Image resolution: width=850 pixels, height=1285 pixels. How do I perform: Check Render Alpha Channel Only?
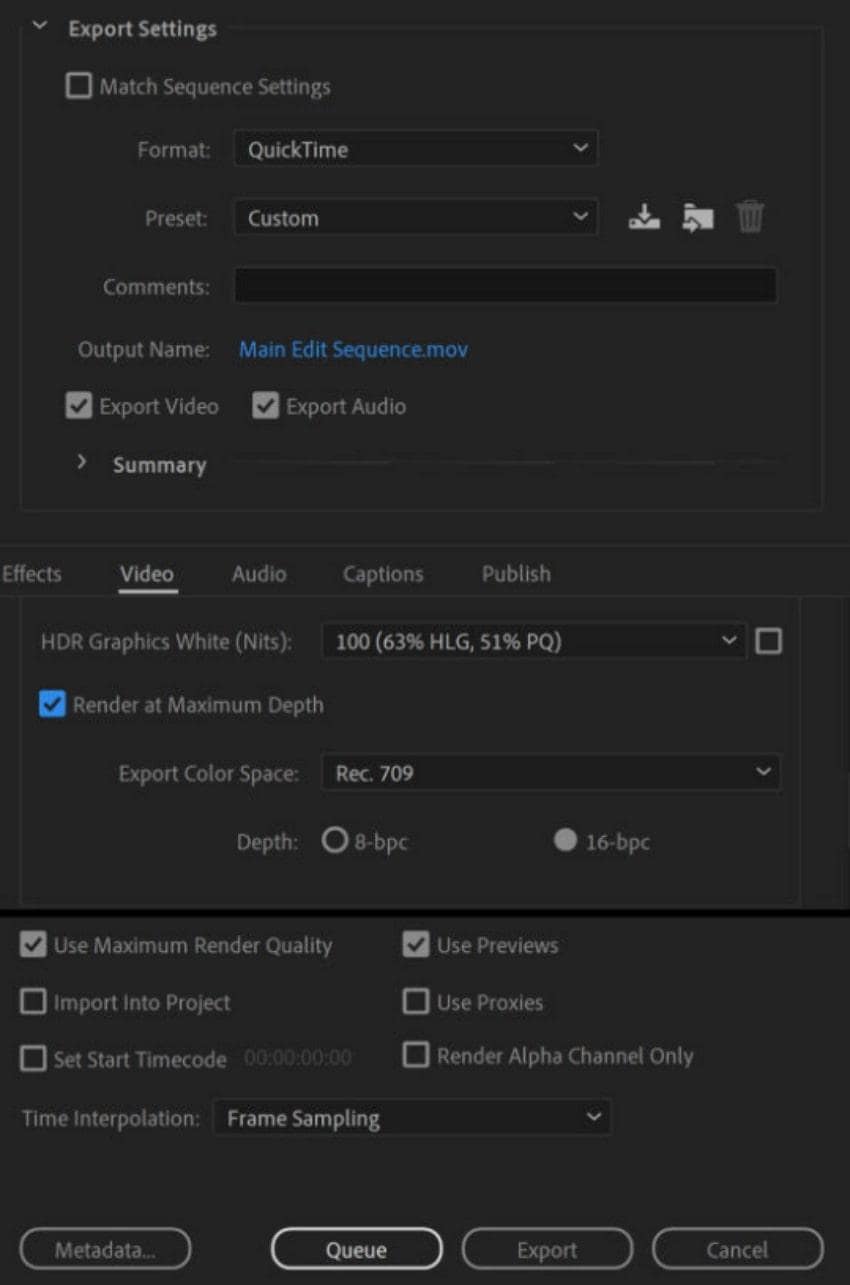416,1058
